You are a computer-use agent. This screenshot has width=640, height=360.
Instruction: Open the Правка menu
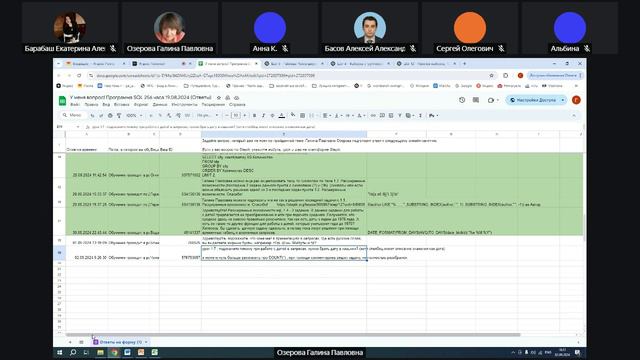91,105
